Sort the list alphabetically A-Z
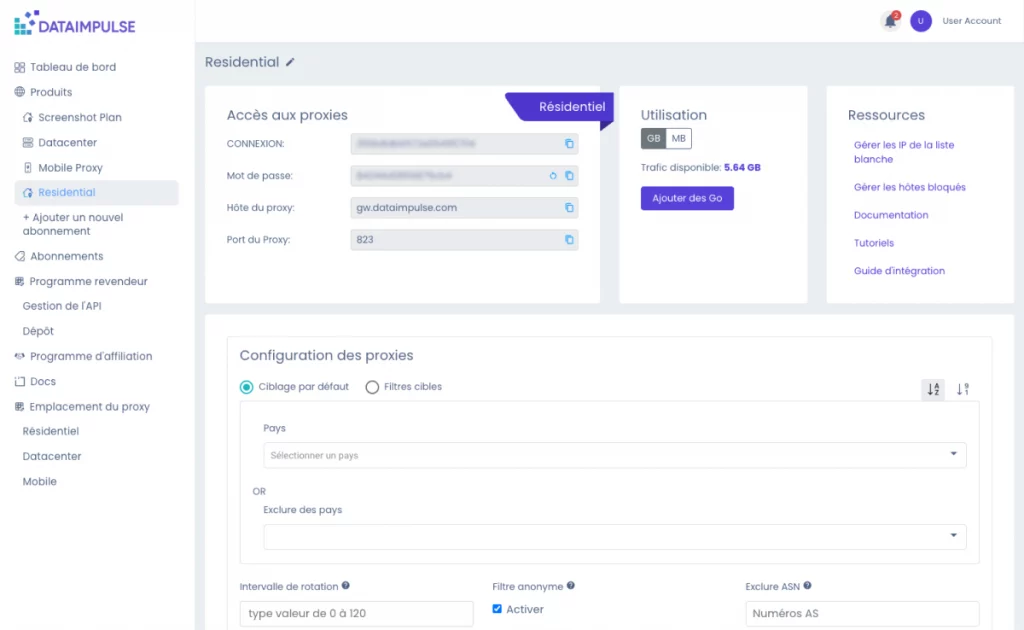 coord(933,389)
